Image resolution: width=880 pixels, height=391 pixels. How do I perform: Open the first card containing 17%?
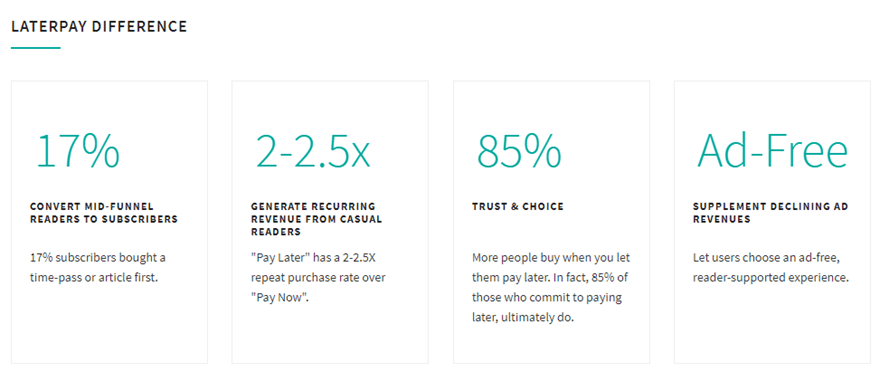click(x=109, y=222)
